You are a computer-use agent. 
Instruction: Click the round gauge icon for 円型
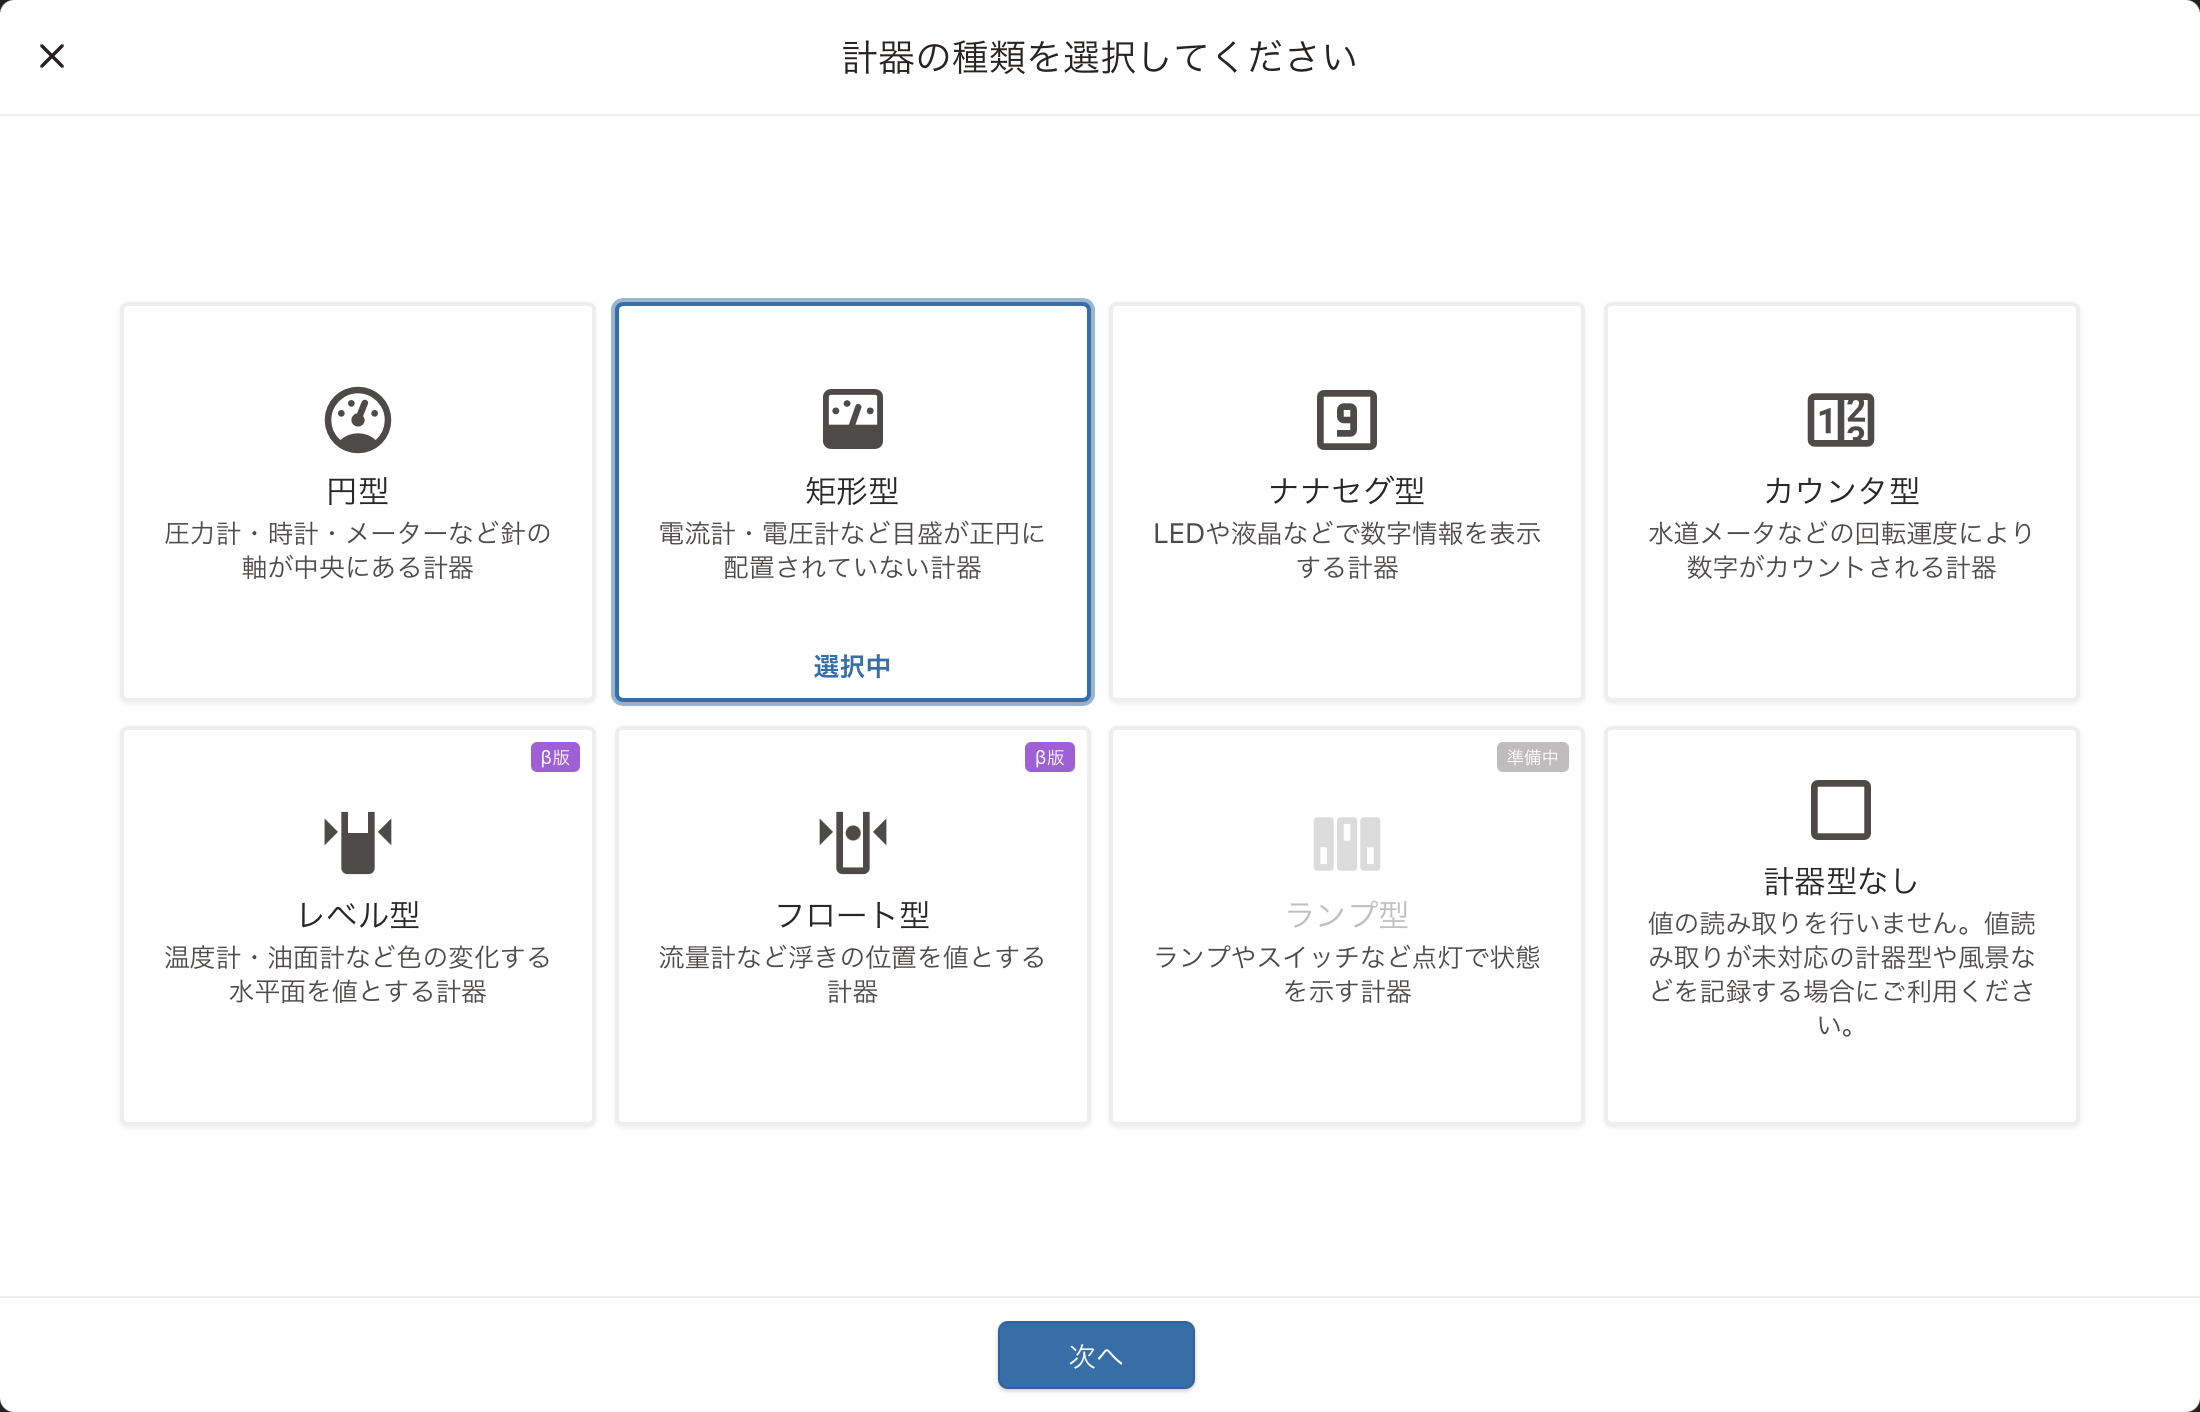pos(357,419)
